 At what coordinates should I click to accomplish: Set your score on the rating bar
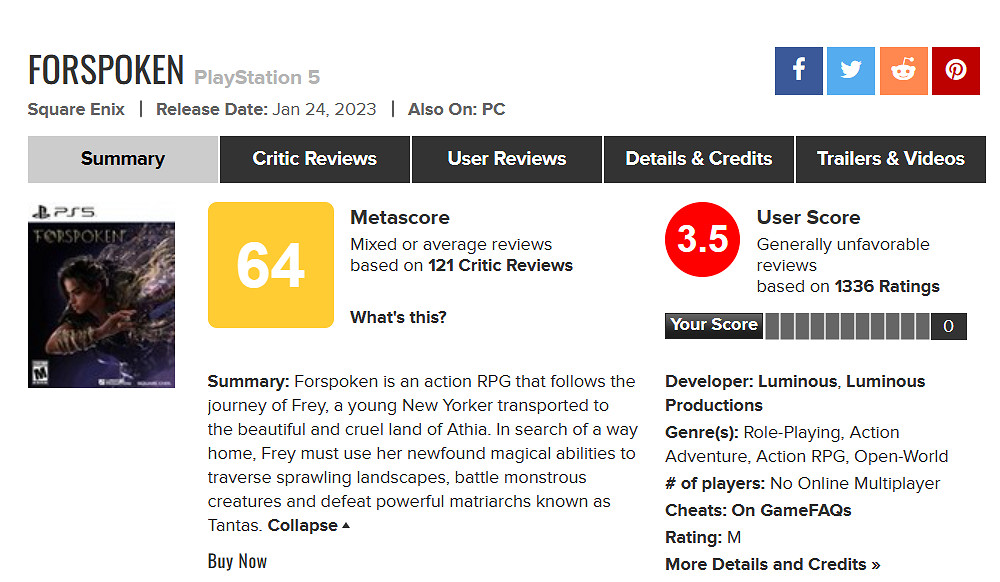(x=847, y=326)
